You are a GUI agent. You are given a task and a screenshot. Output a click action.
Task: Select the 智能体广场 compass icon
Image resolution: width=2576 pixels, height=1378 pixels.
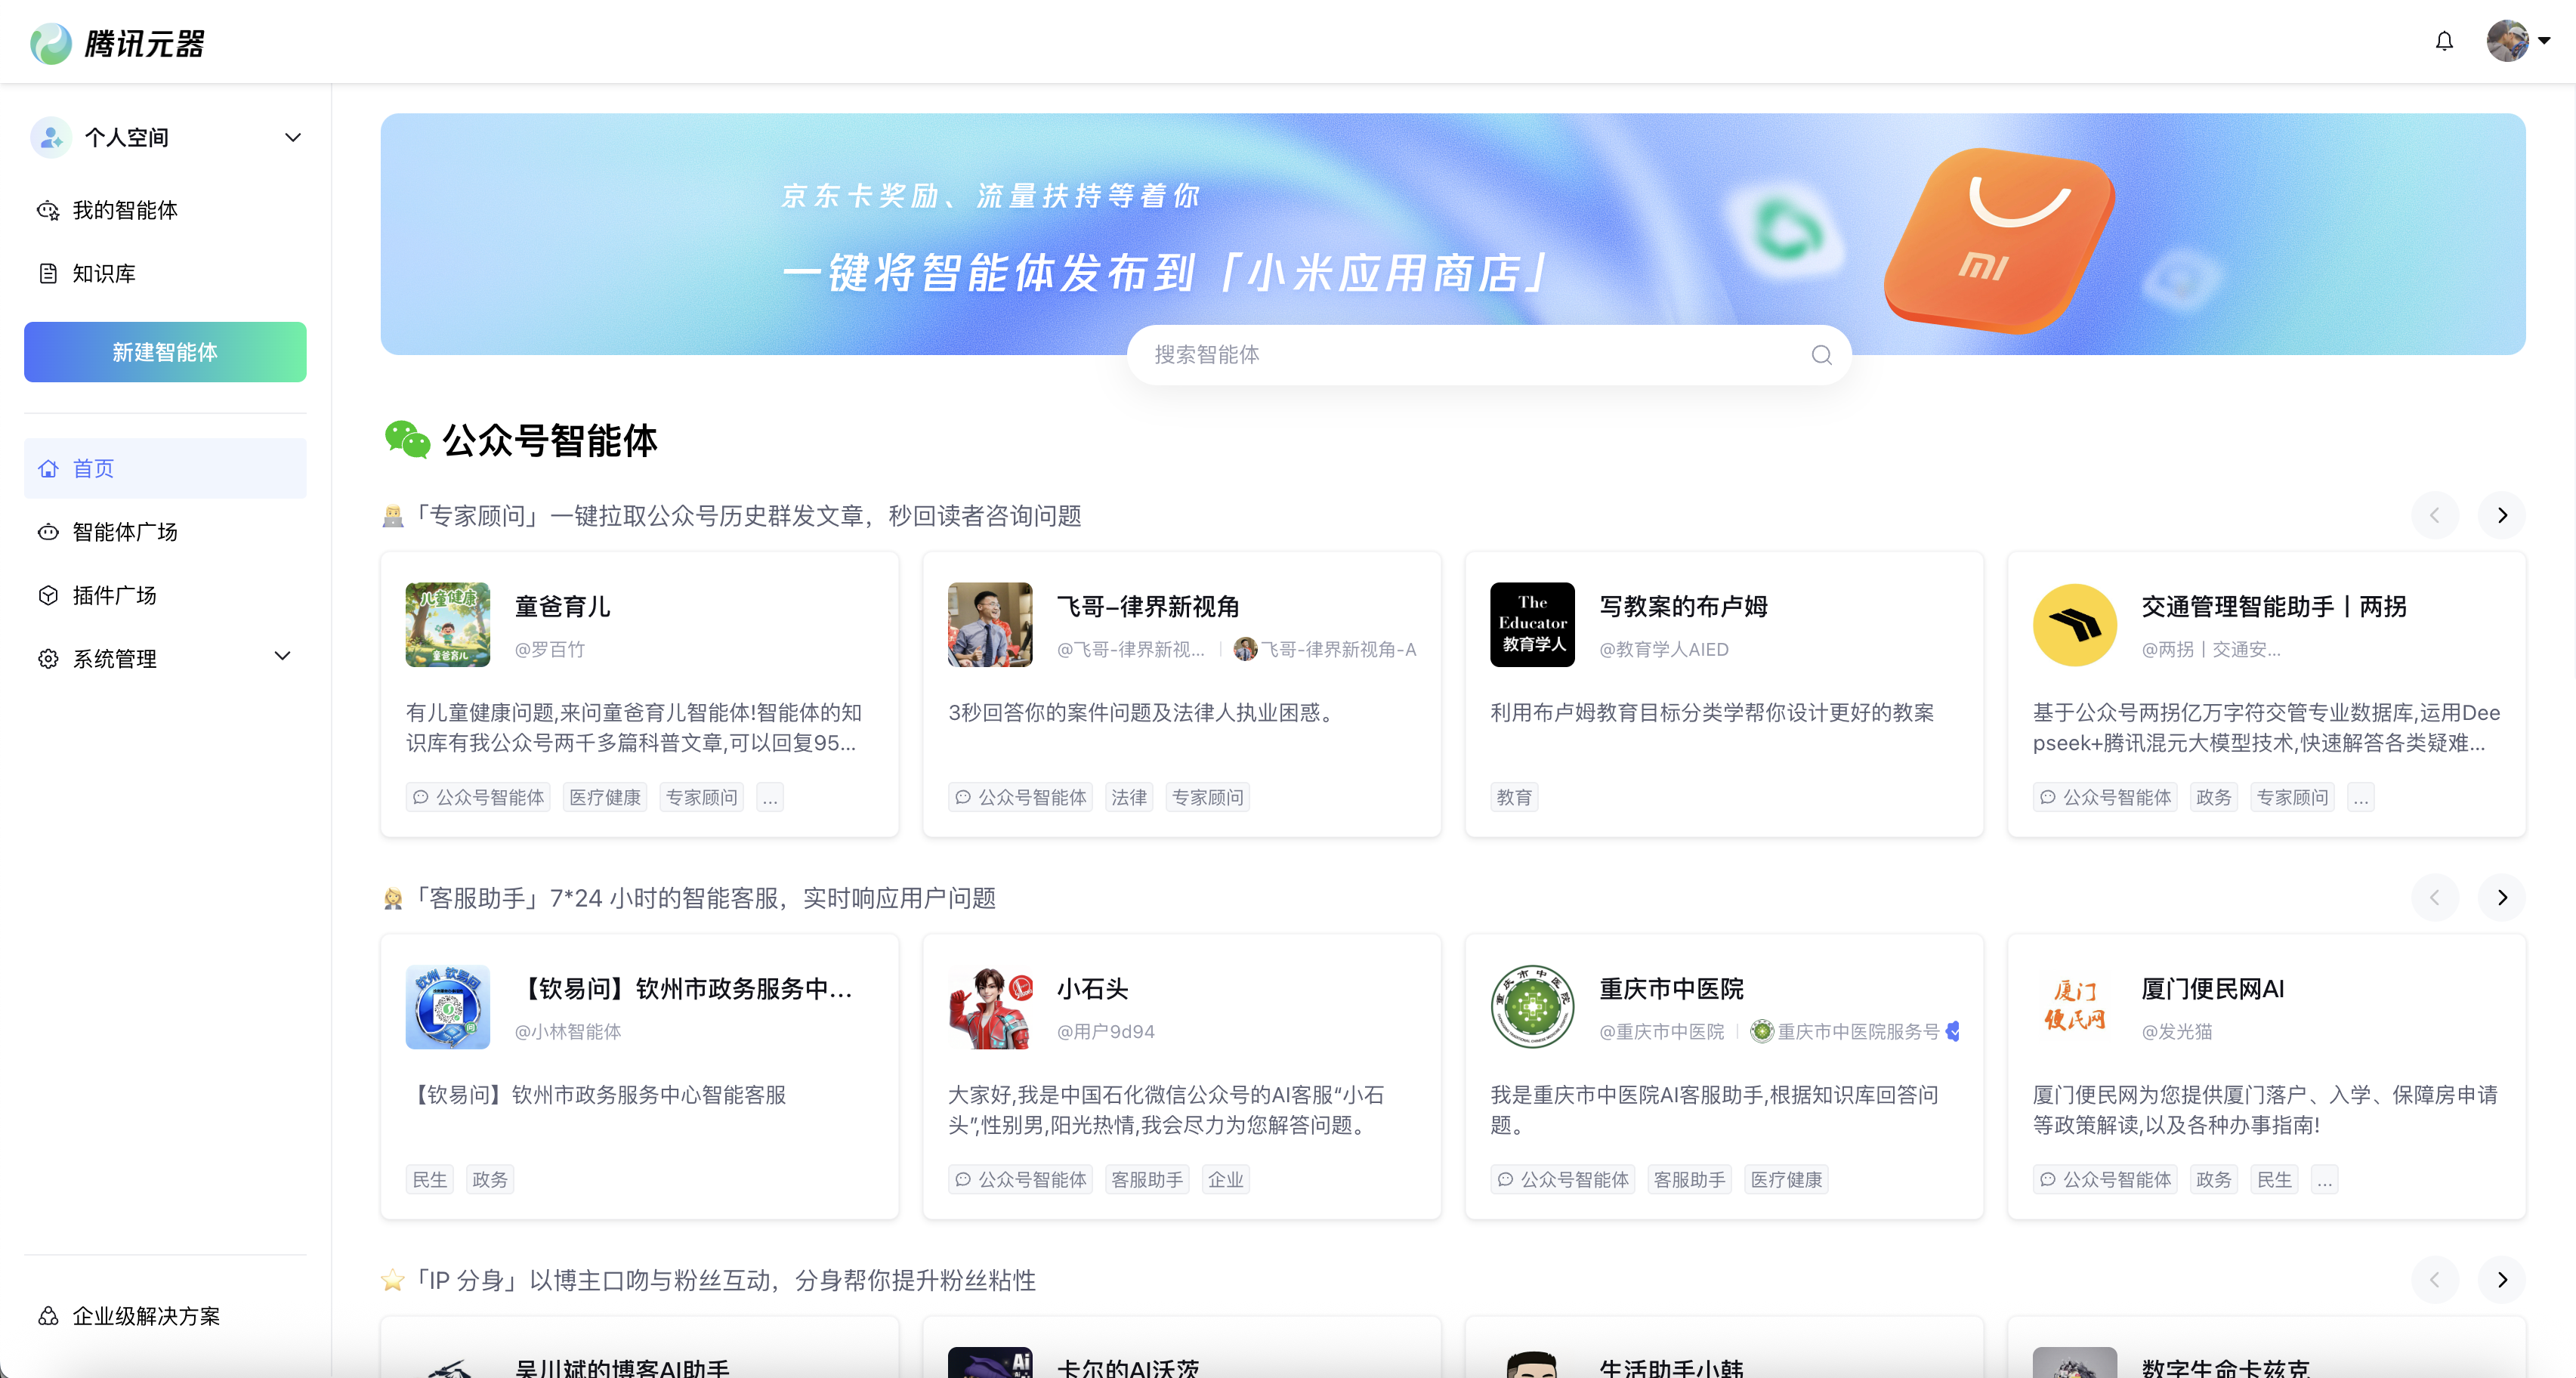[48, 532]
